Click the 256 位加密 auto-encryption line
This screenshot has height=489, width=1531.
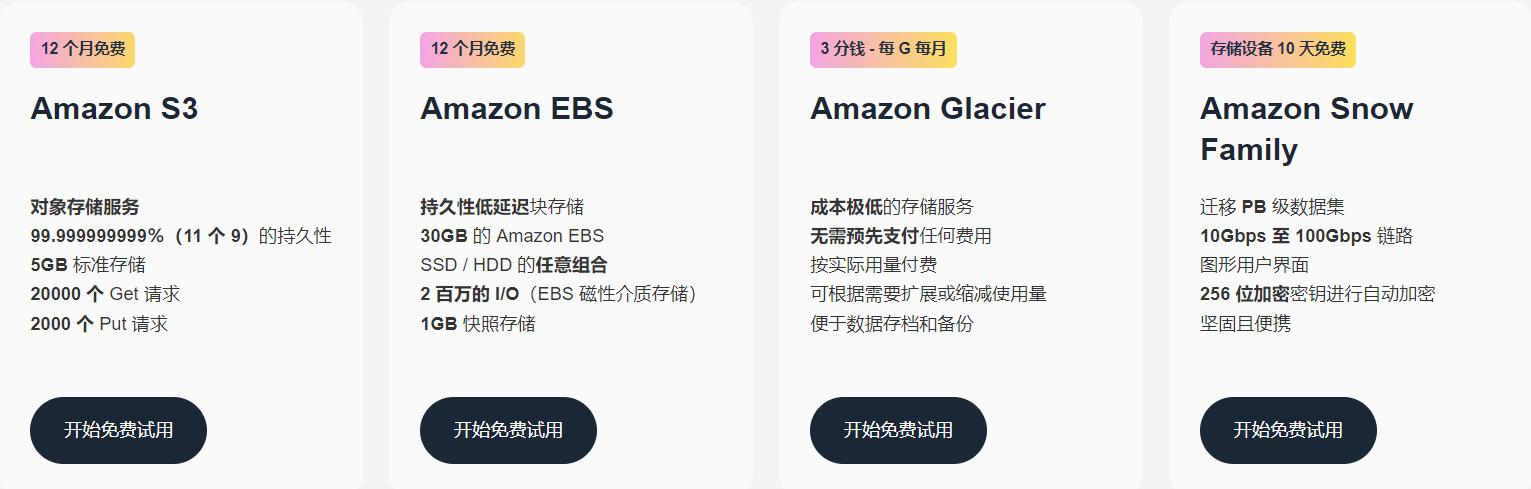(x=1317, y=294)
